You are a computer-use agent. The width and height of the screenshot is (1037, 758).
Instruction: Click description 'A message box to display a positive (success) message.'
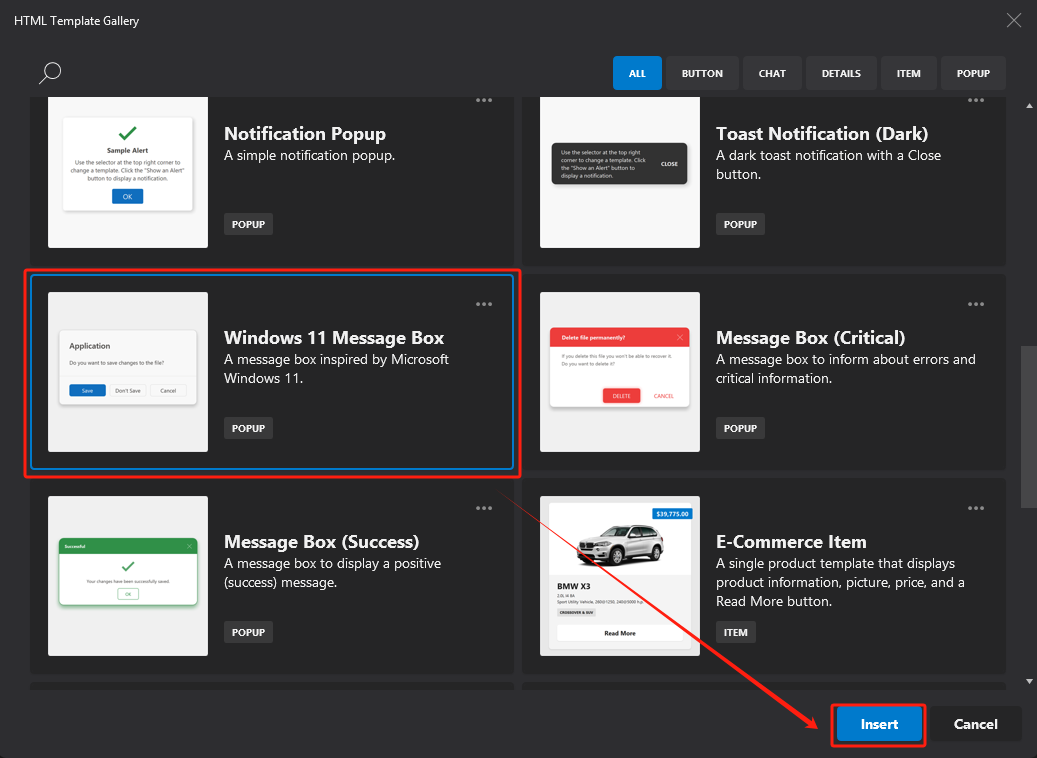[x=333, y=573]
